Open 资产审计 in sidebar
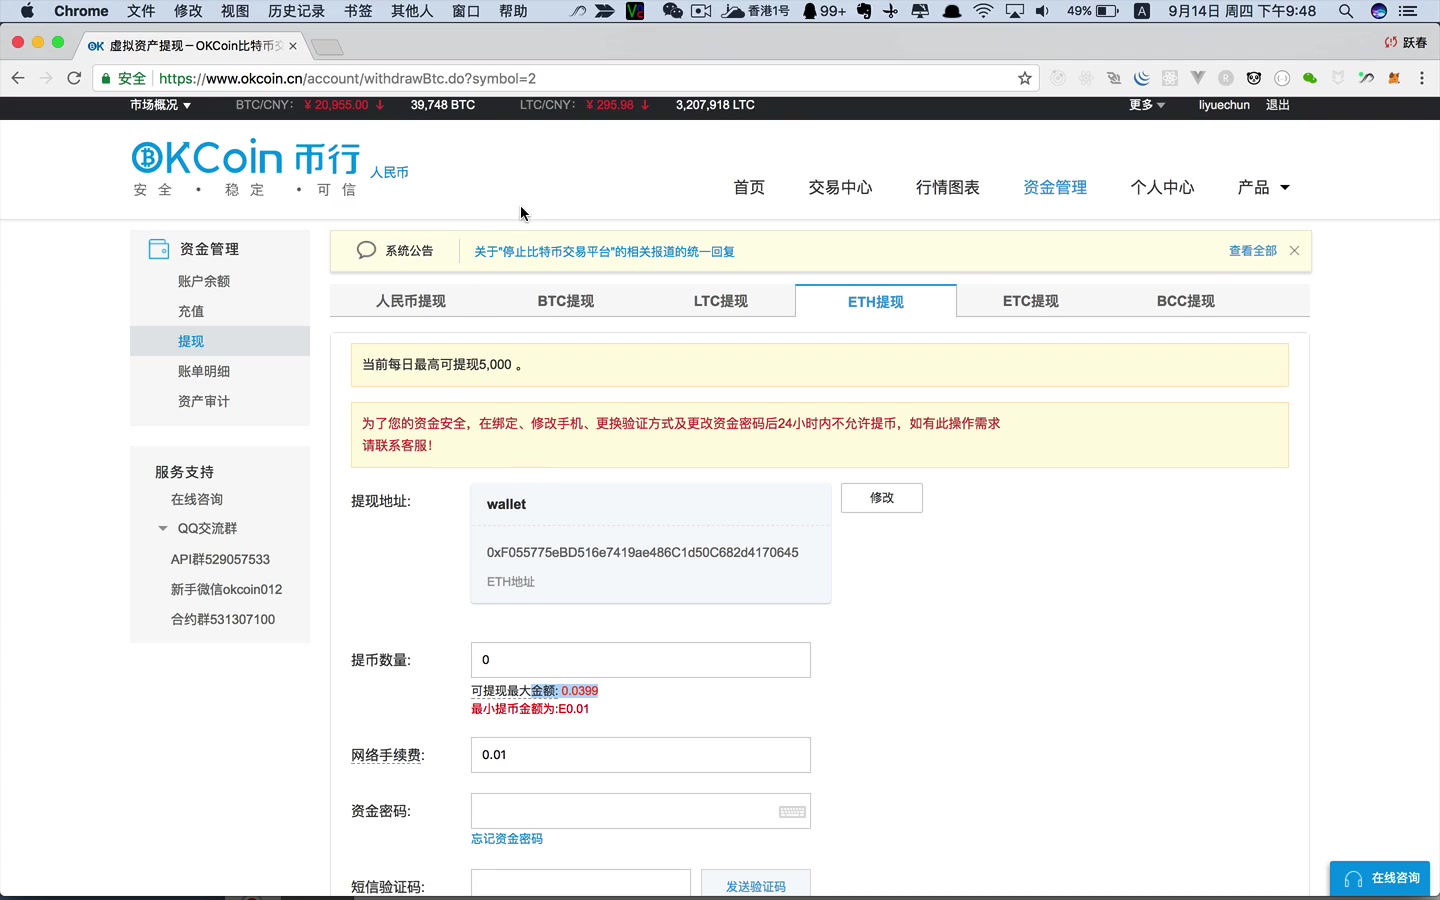This screenshot has height=900, width=1440. pyautogui.click(x=204, y=401)
